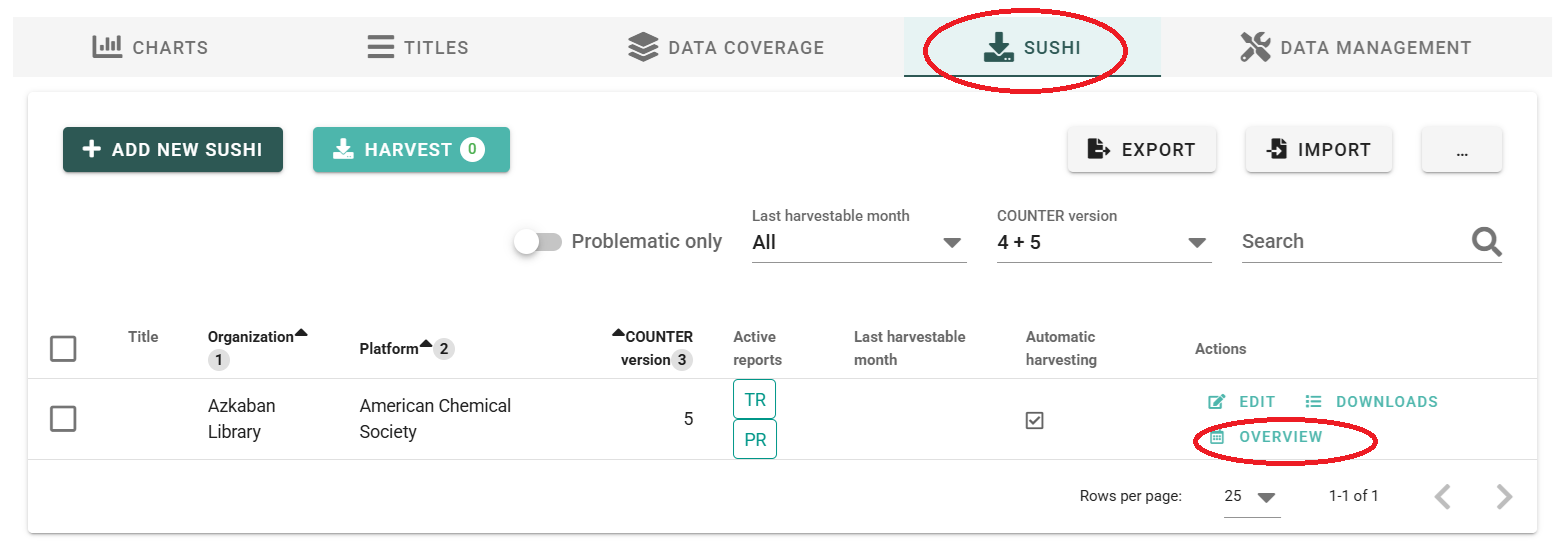Image resolution: width=1561 pixels, height=543 pixels.
Task: Open the COUNTER version dropdown
Action: coord(1104,242)
